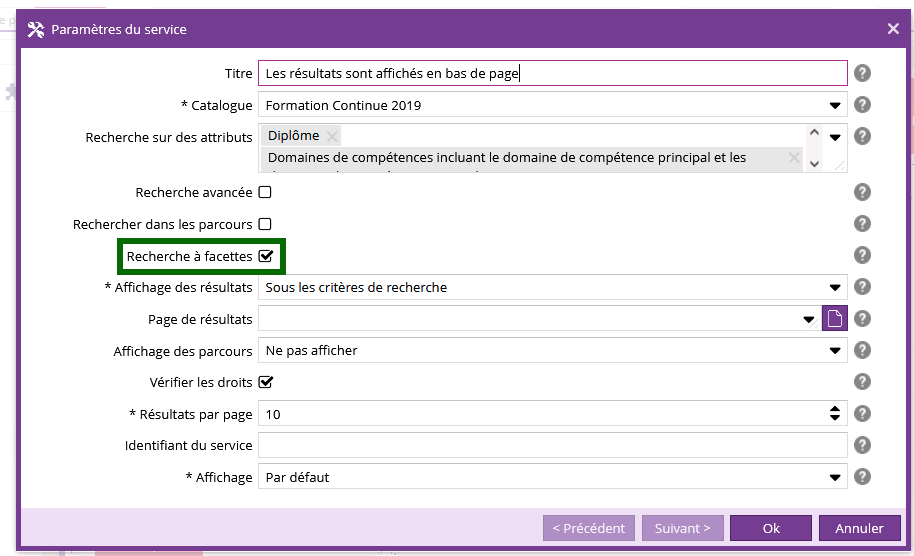Remove the Diplôme attribute tag
Viewport: 914px width, 556px height.
(x=332, y=136)
